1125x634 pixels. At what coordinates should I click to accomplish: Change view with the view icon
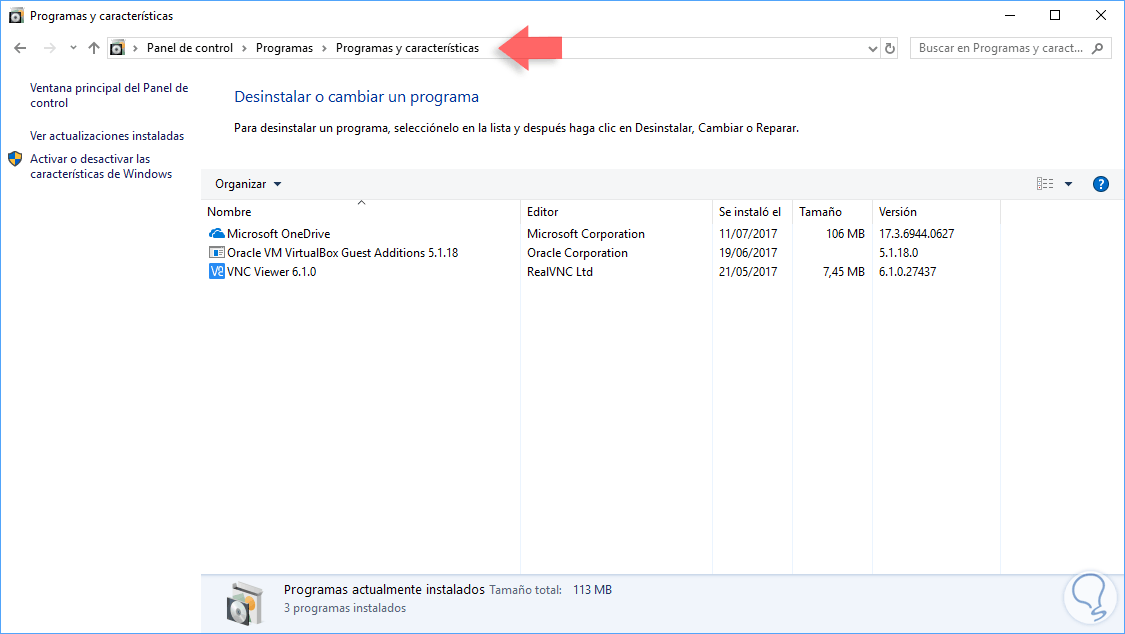click(x=1045, y=184)
